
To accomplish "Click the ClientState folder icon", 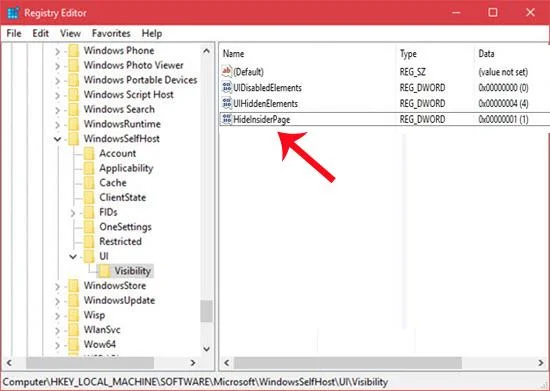I will click(89, 198).
